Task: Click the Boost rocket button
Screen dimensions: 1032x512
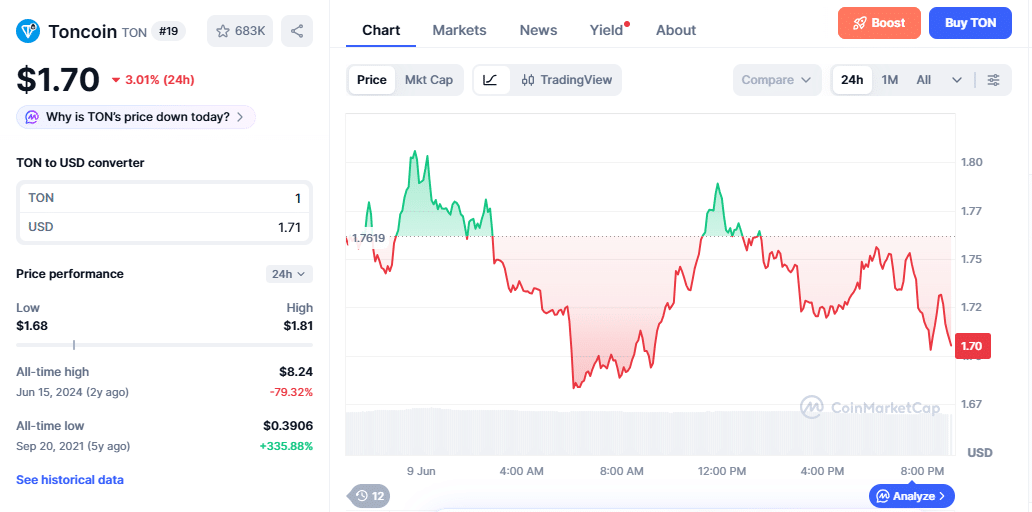Action: point(879,23)
